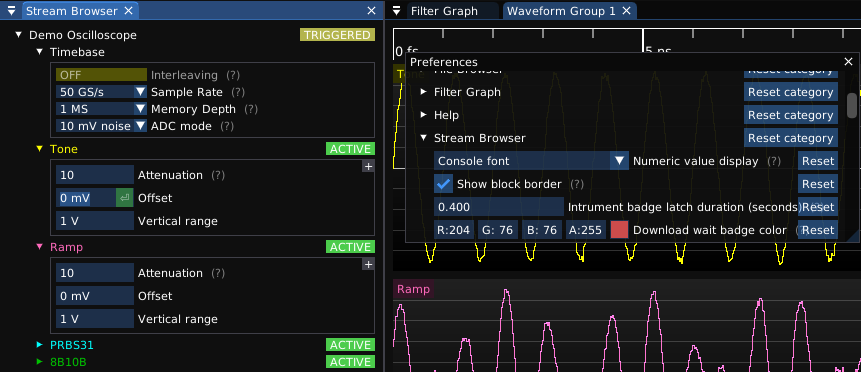Expand the PRBS31 channel section
Viewport: 861px width, 372px height.
pyautogui.click(x=39, y=345)
